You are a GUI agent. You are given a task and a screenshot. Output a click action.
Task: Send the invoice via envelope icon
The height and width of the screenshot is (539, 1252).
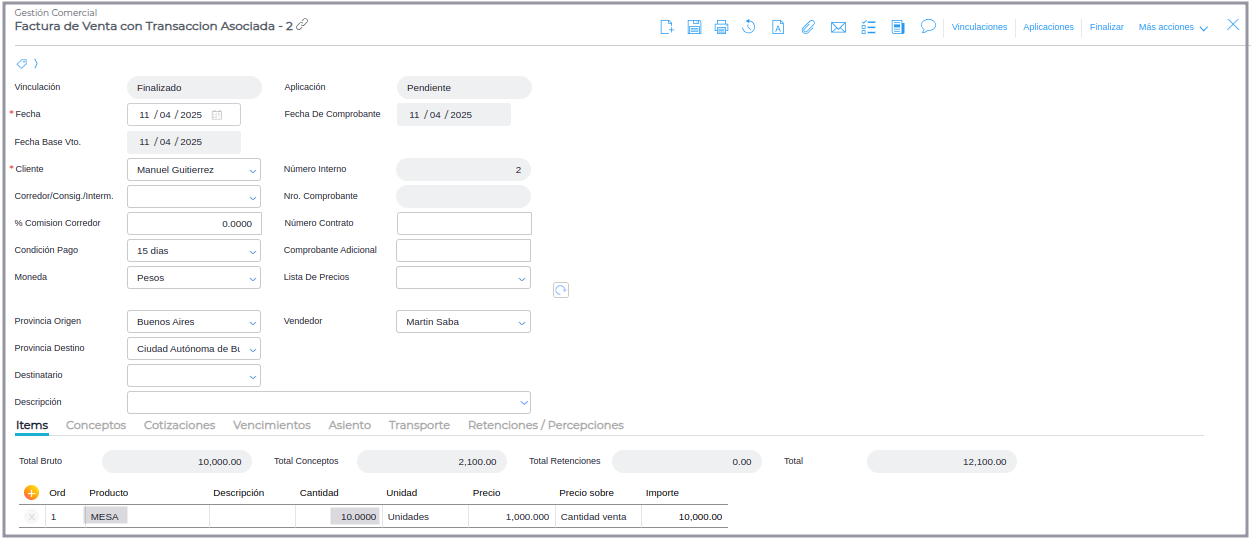(x=839, y=27)
